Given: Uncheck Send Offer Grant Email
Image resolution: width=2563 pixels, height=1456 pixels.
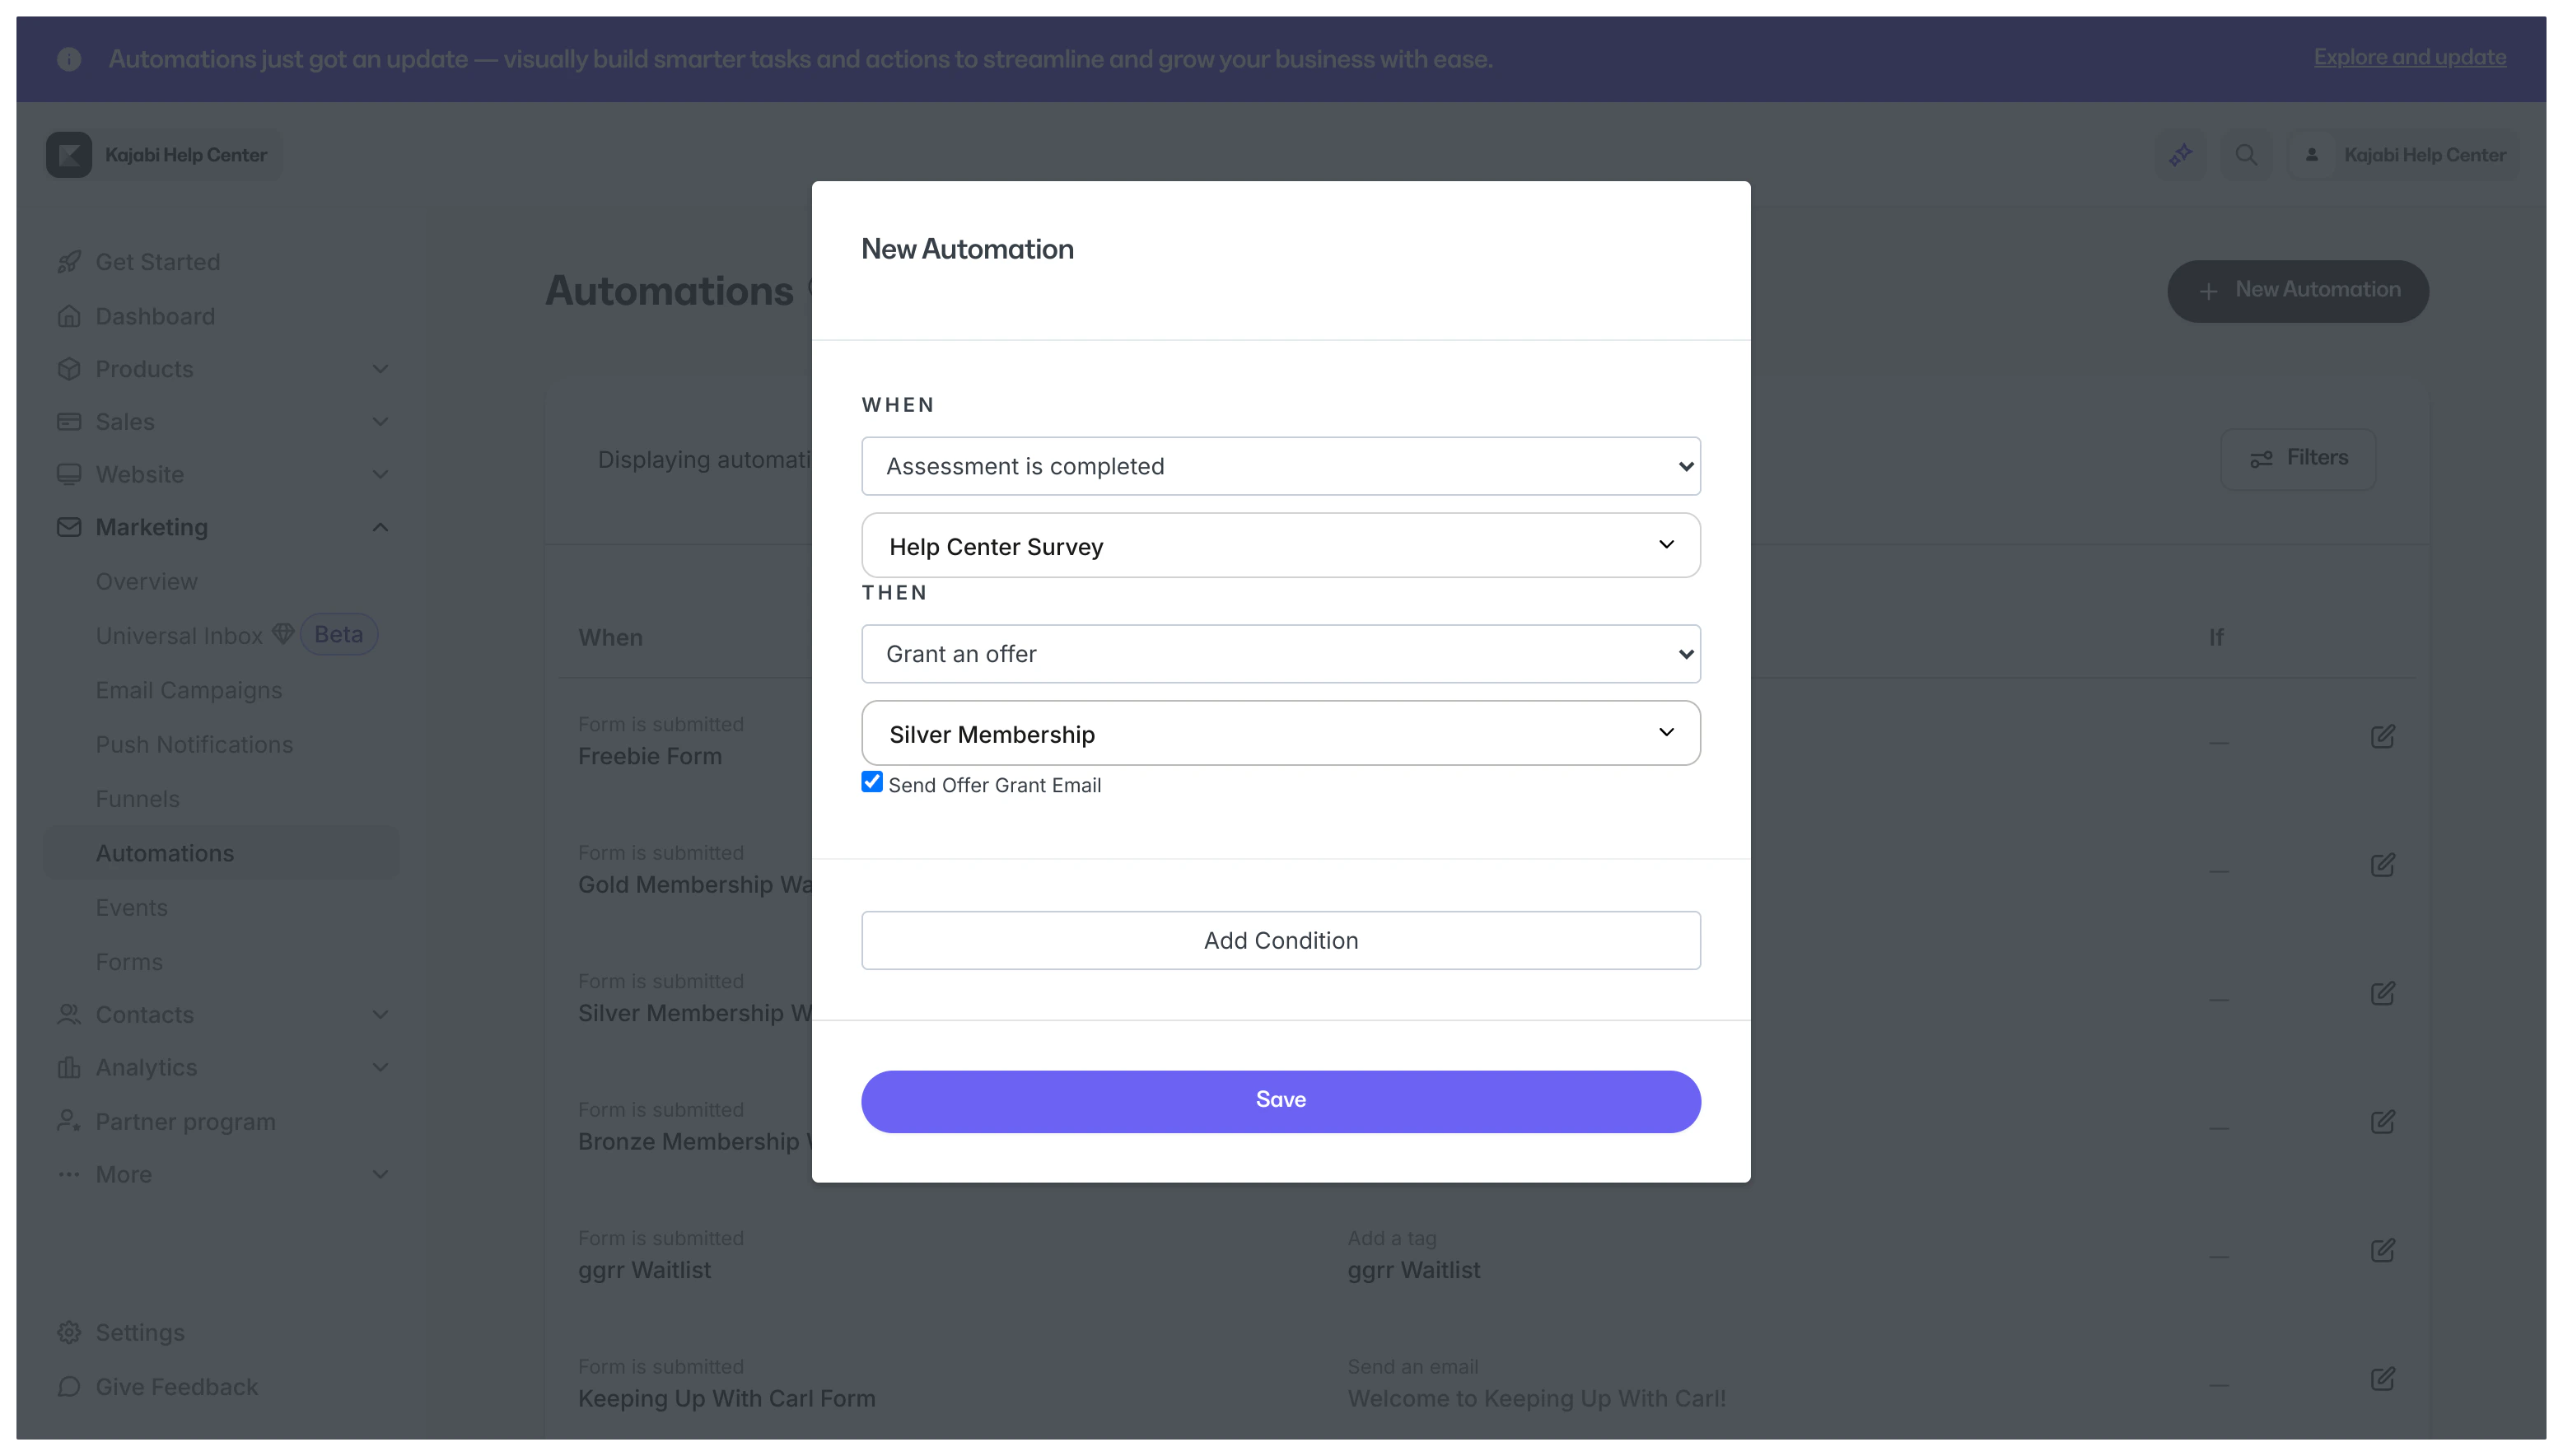Looking at the screenshot, I should coord(871,782).
